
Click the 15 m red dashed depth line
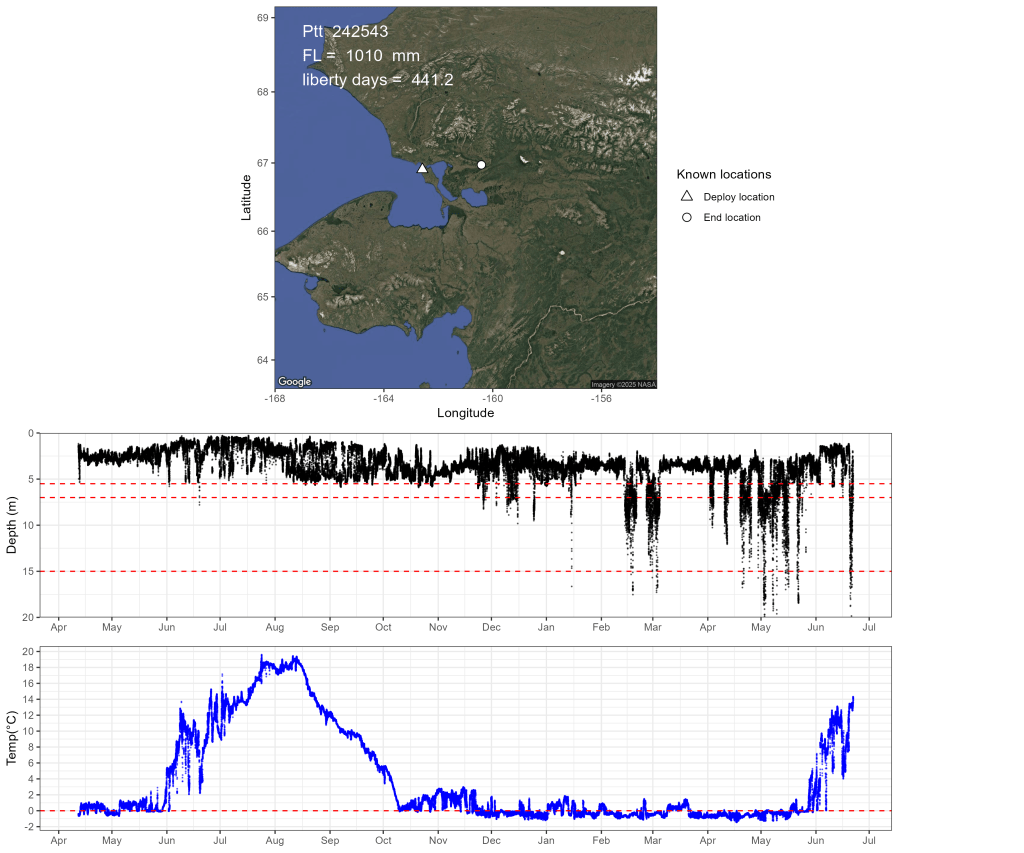[x=300, y=571]
